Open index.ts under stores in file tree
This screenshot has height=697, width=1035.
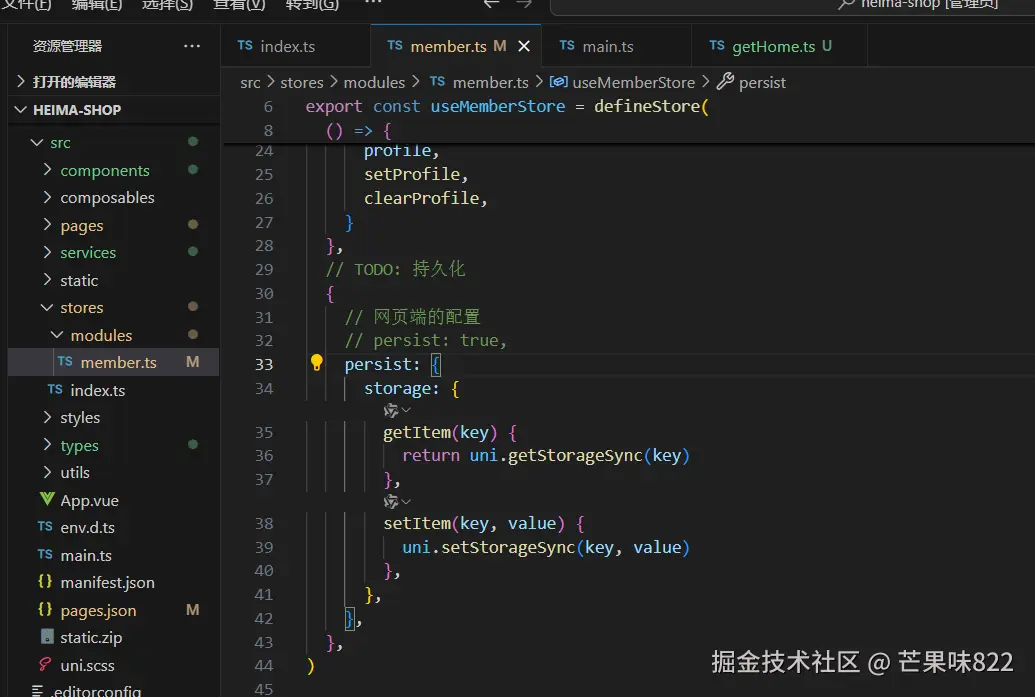(114, 390)
